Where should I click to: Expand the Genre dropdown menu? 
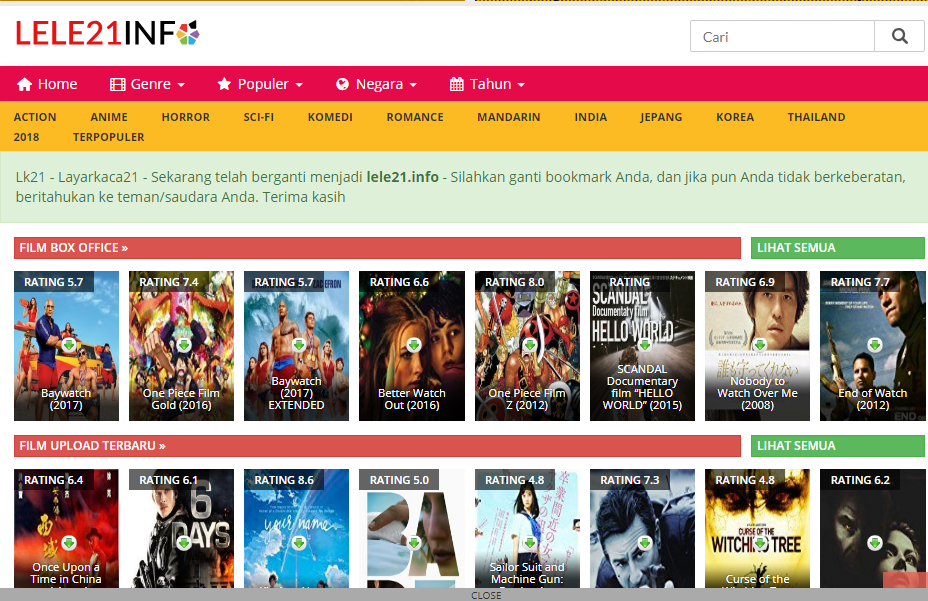(x=147, y=84)
